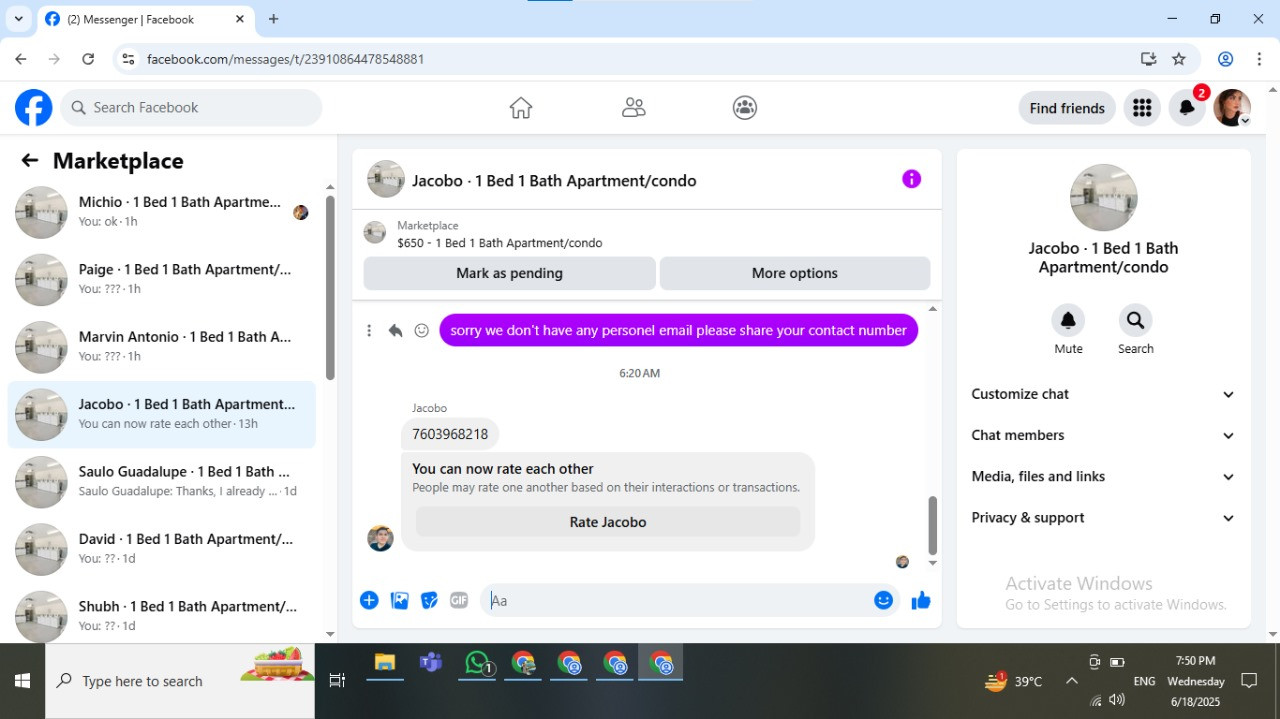Open David apartment conversation
The height and width of the screenshot is (719, 1280).
pos(162,549)
